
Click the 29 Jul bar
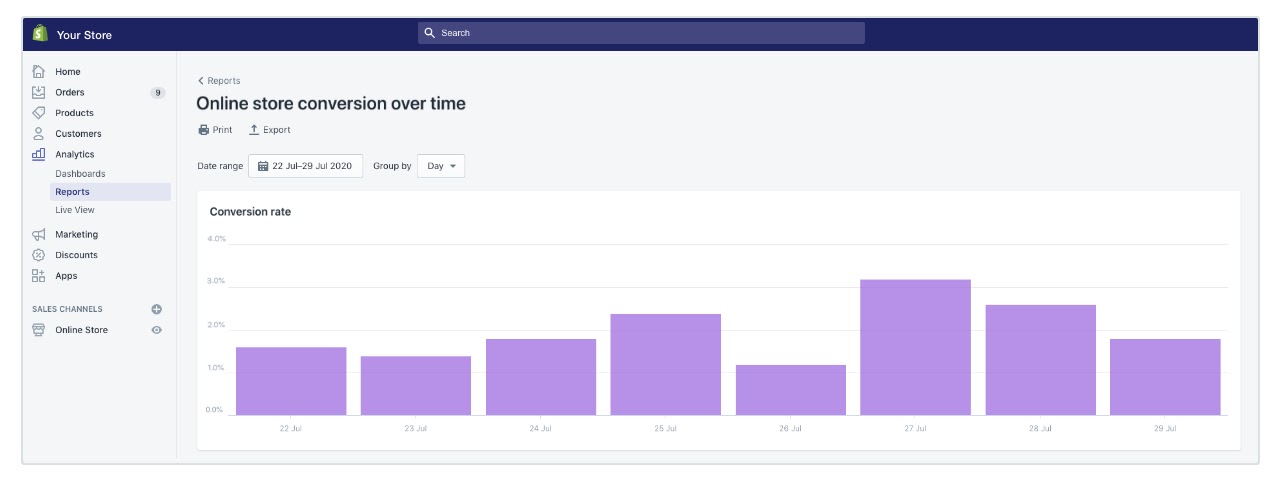tap(1166, 377)
